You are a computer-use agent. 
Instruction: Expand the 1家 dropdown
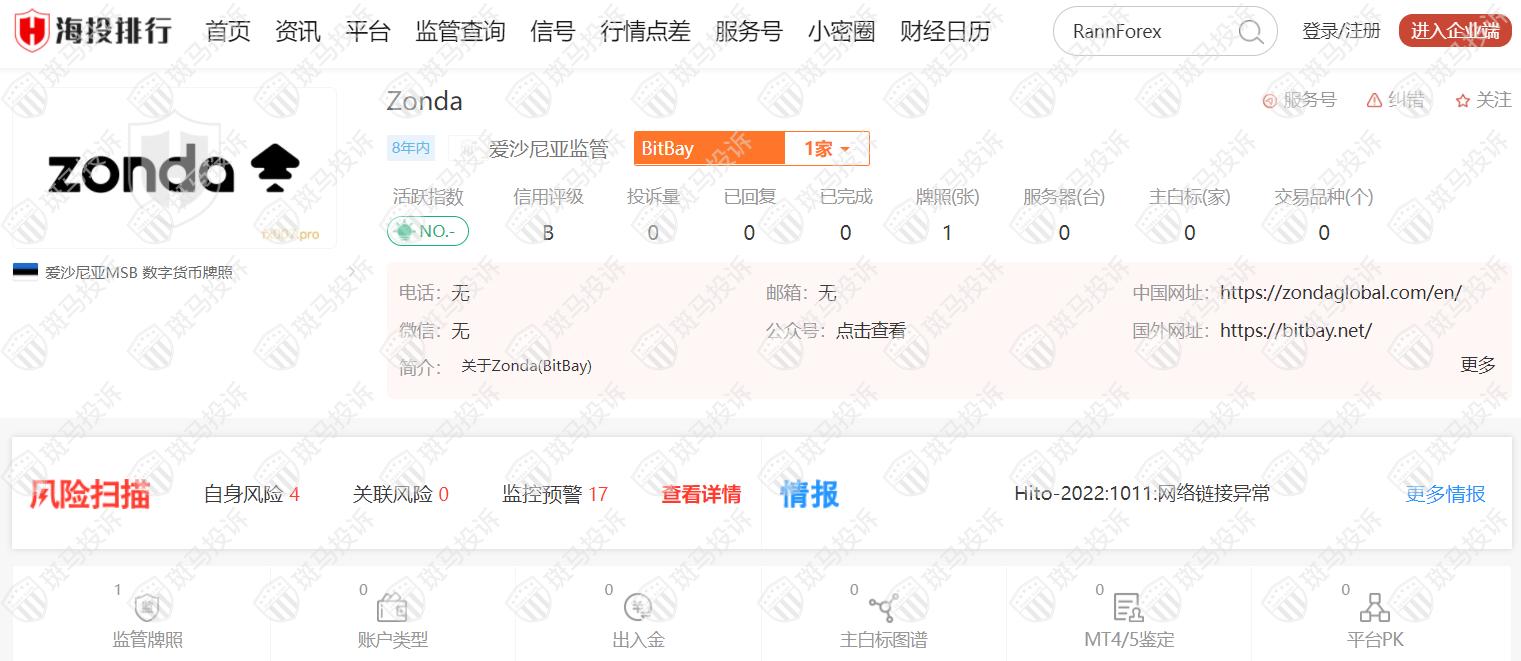[827, 149]
